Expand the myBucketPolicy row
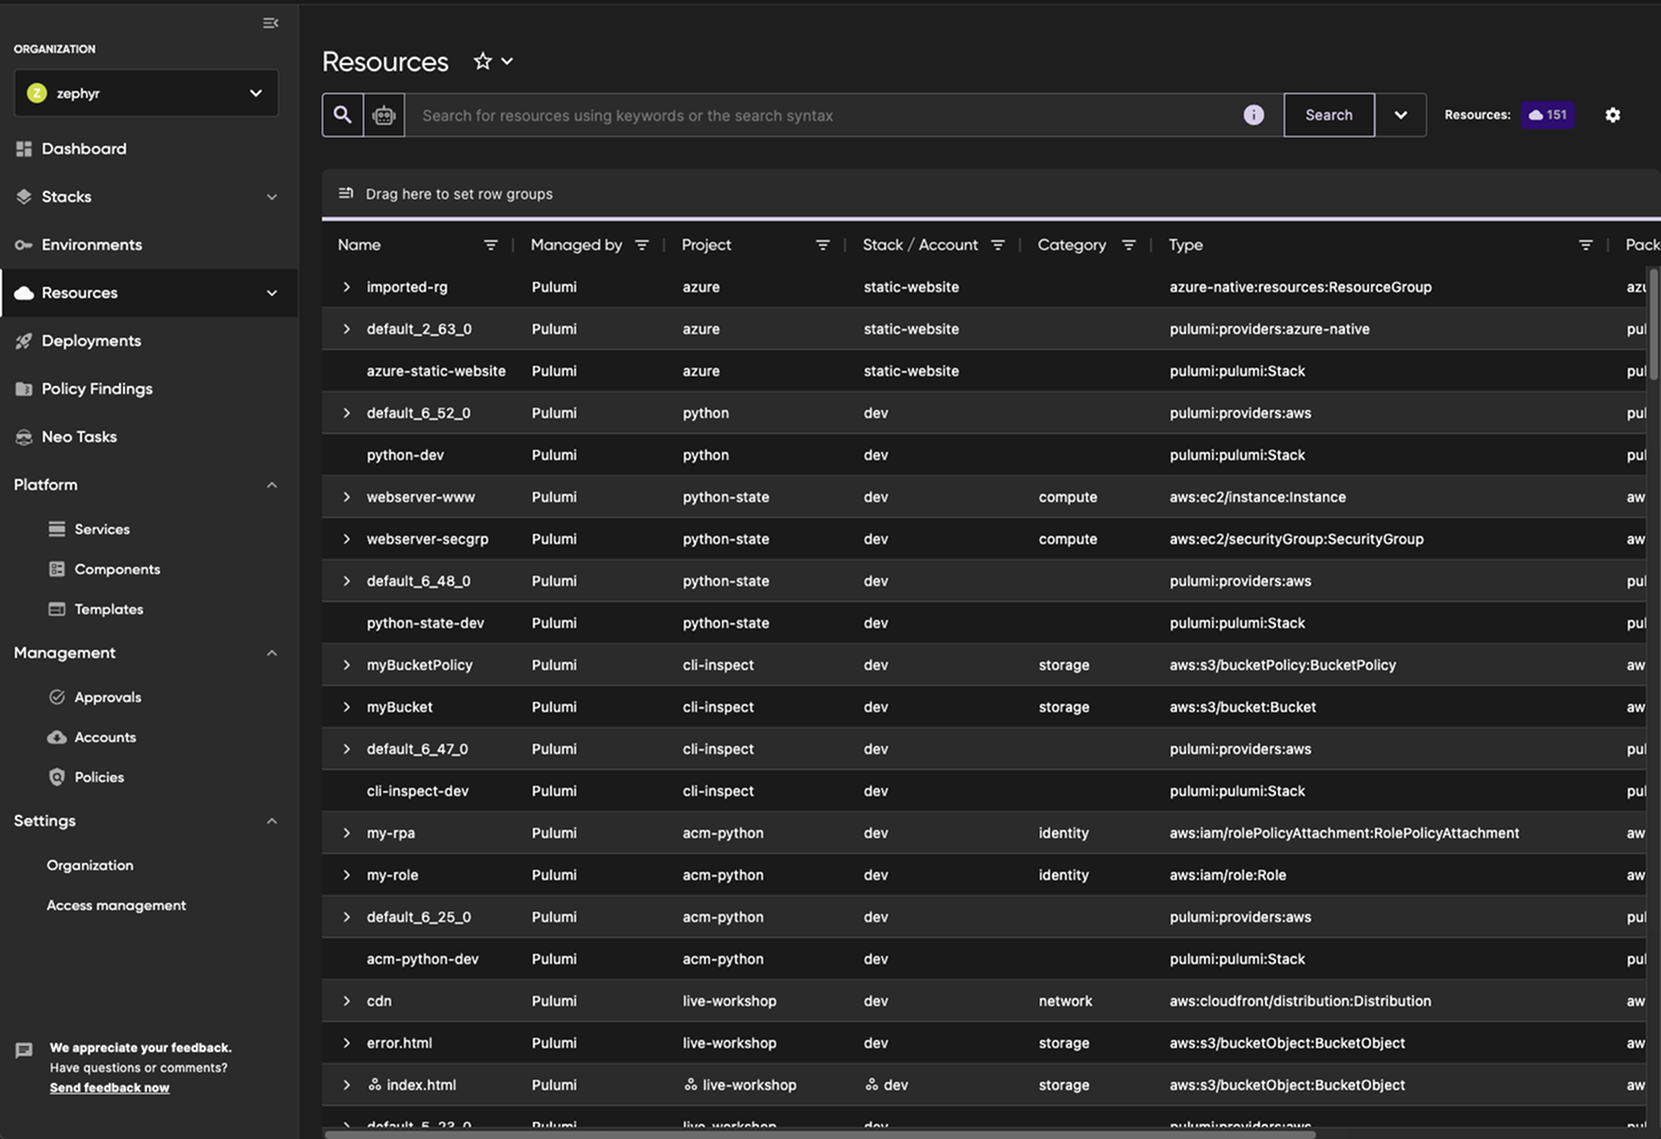Viewport: 1661px width, 1139px height. coord(347,665)
